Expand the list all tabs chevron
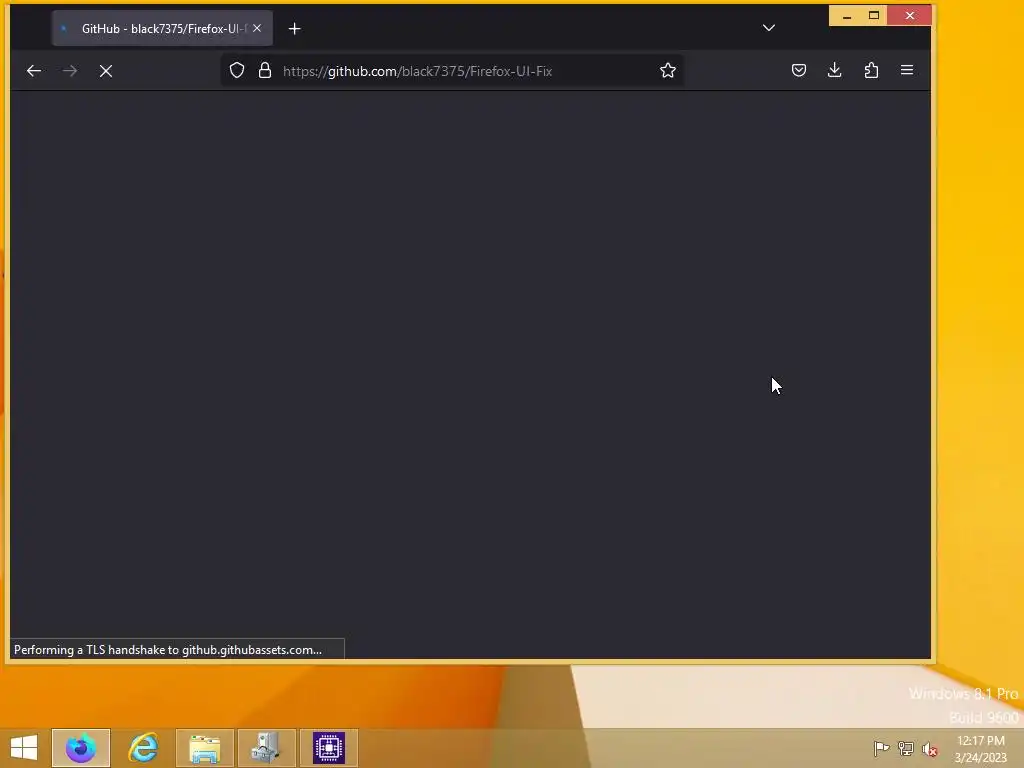Image resolution: width=1024 pixels, height=768 pixels. click(x=769, y=27)
